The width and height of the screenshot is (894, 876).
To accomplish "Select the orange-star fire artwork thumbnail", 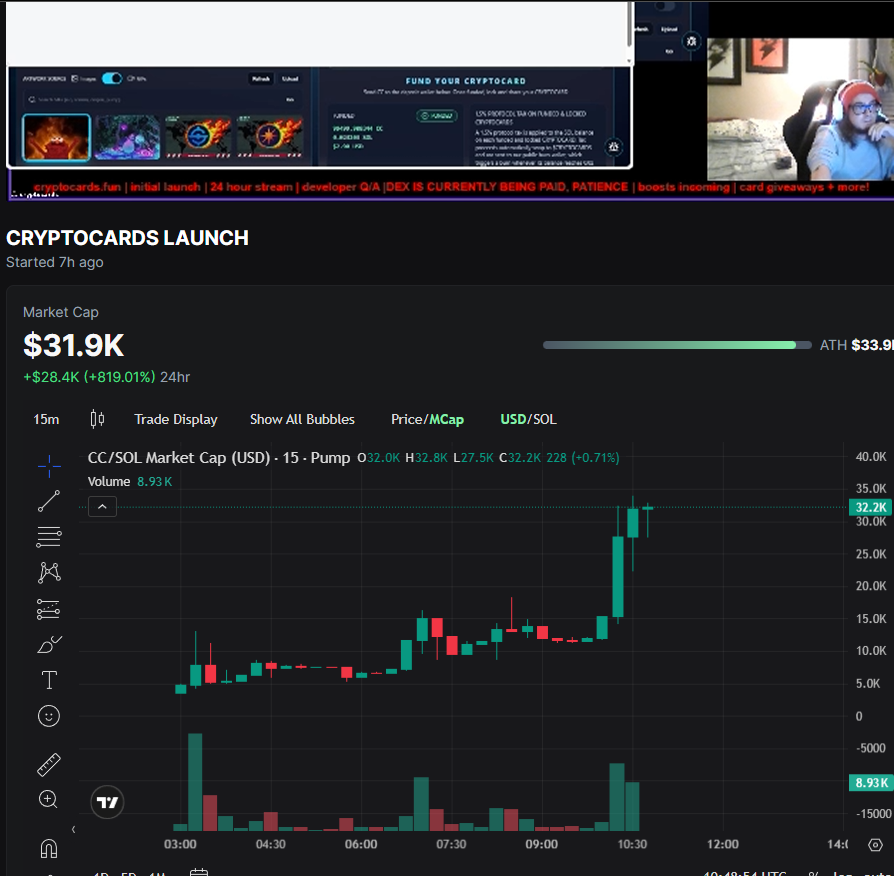I will pos(270,137).
